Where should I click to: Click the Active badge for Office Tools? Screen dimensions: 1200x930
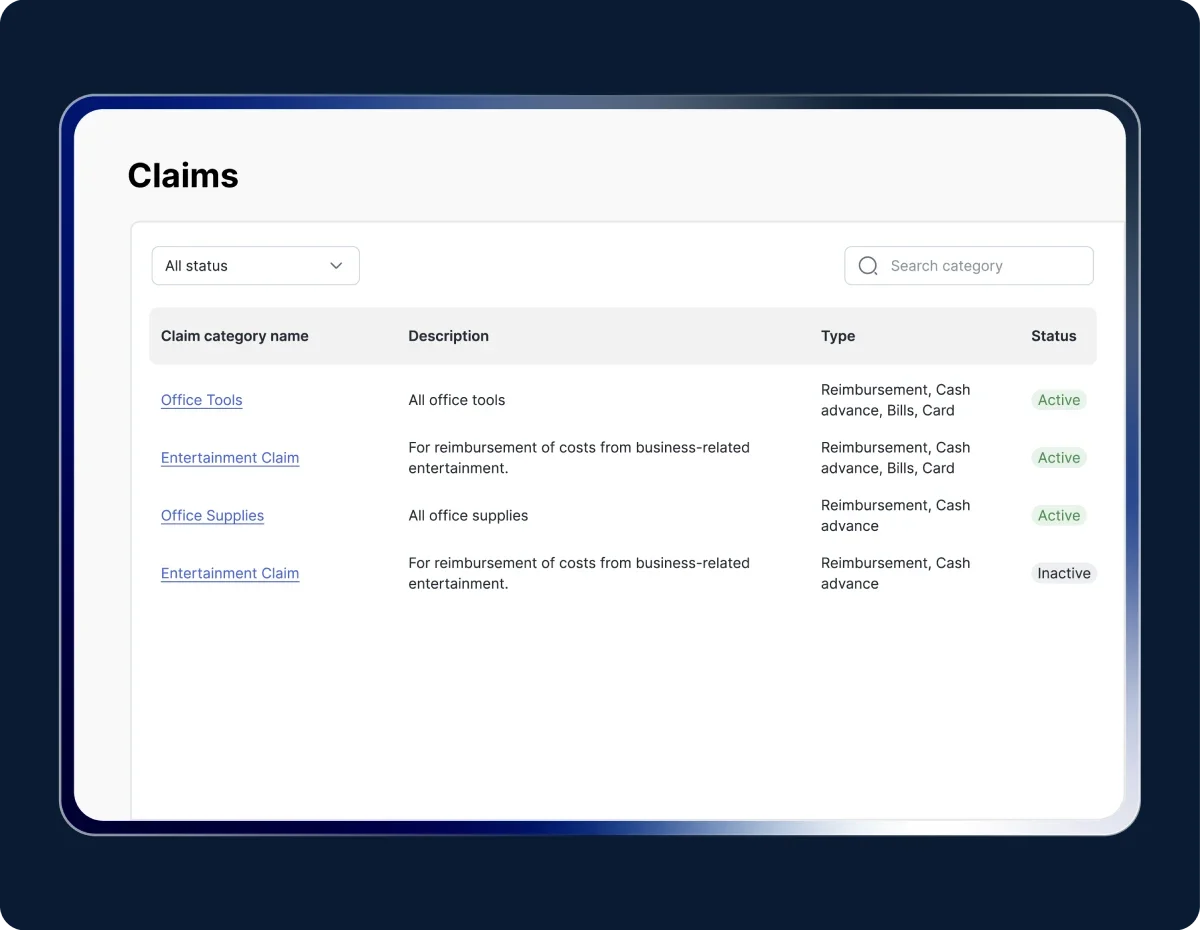point(1058,400)
